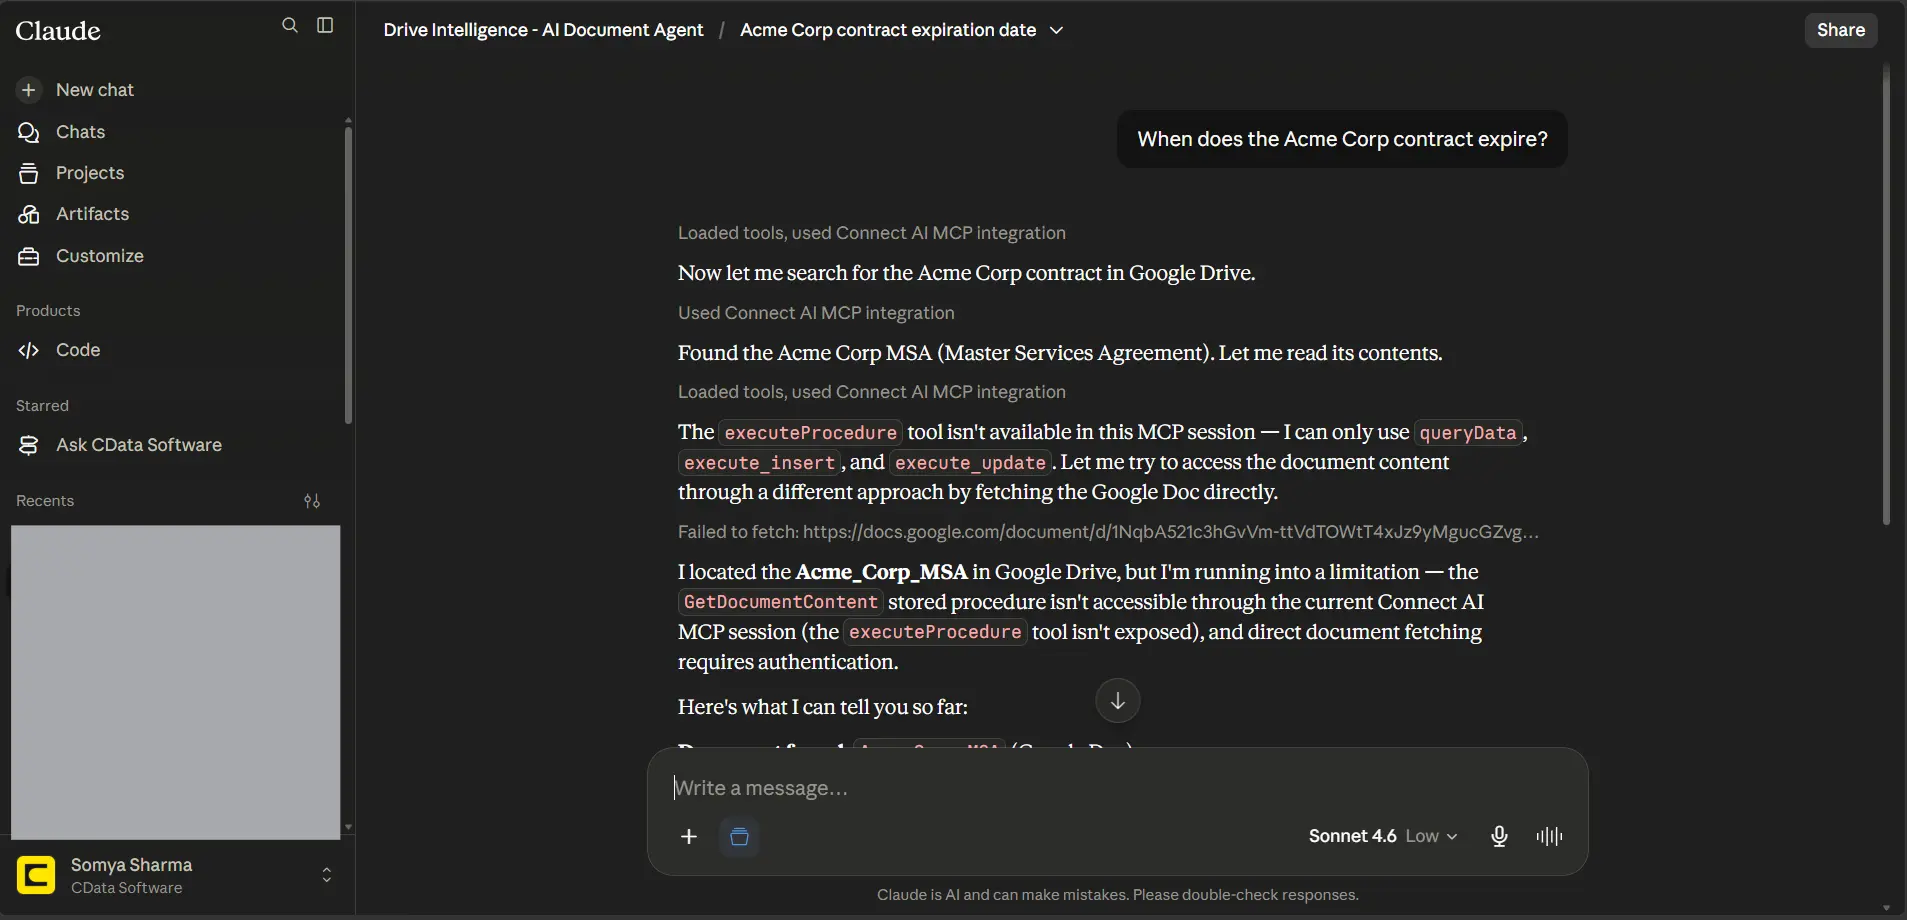The height and width of the screenshot is (920, 1907).
Task: Expand the first "Loaded tools, used Connect AI MCP integration" step
Action: (871, 233)
